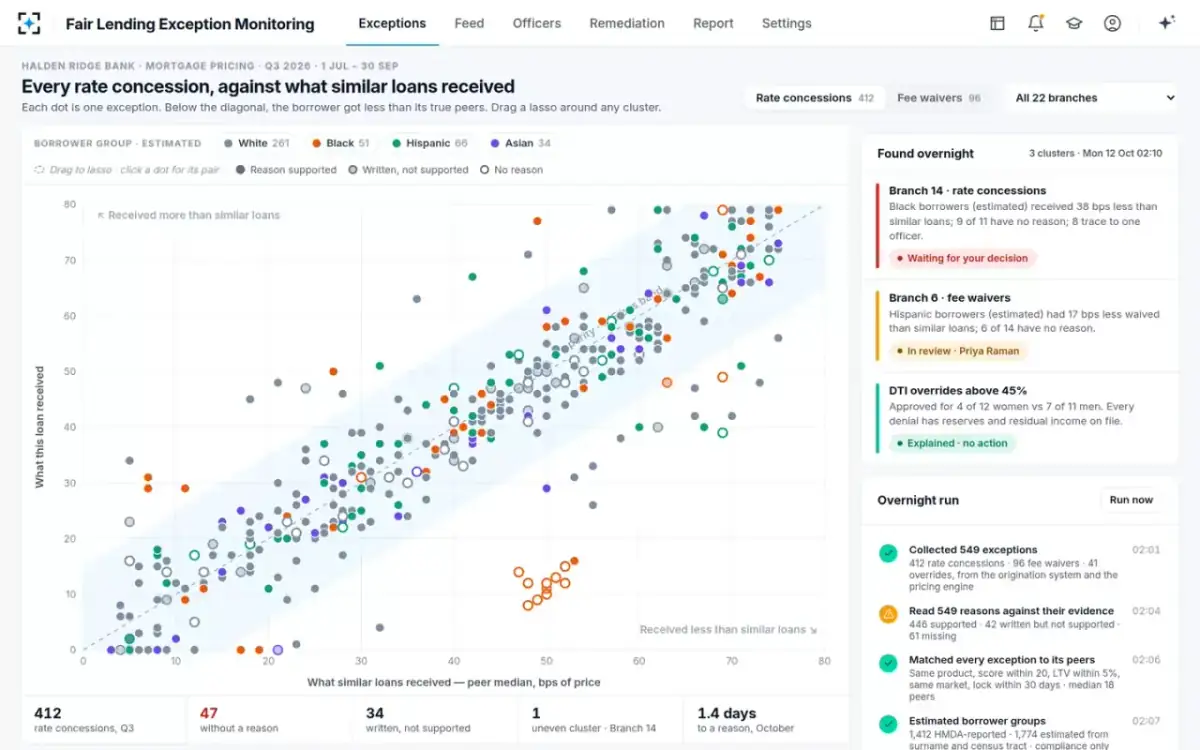Click the 1.4 days to a reason stat
Screen dimensions: 1200x750
point(766,720)
